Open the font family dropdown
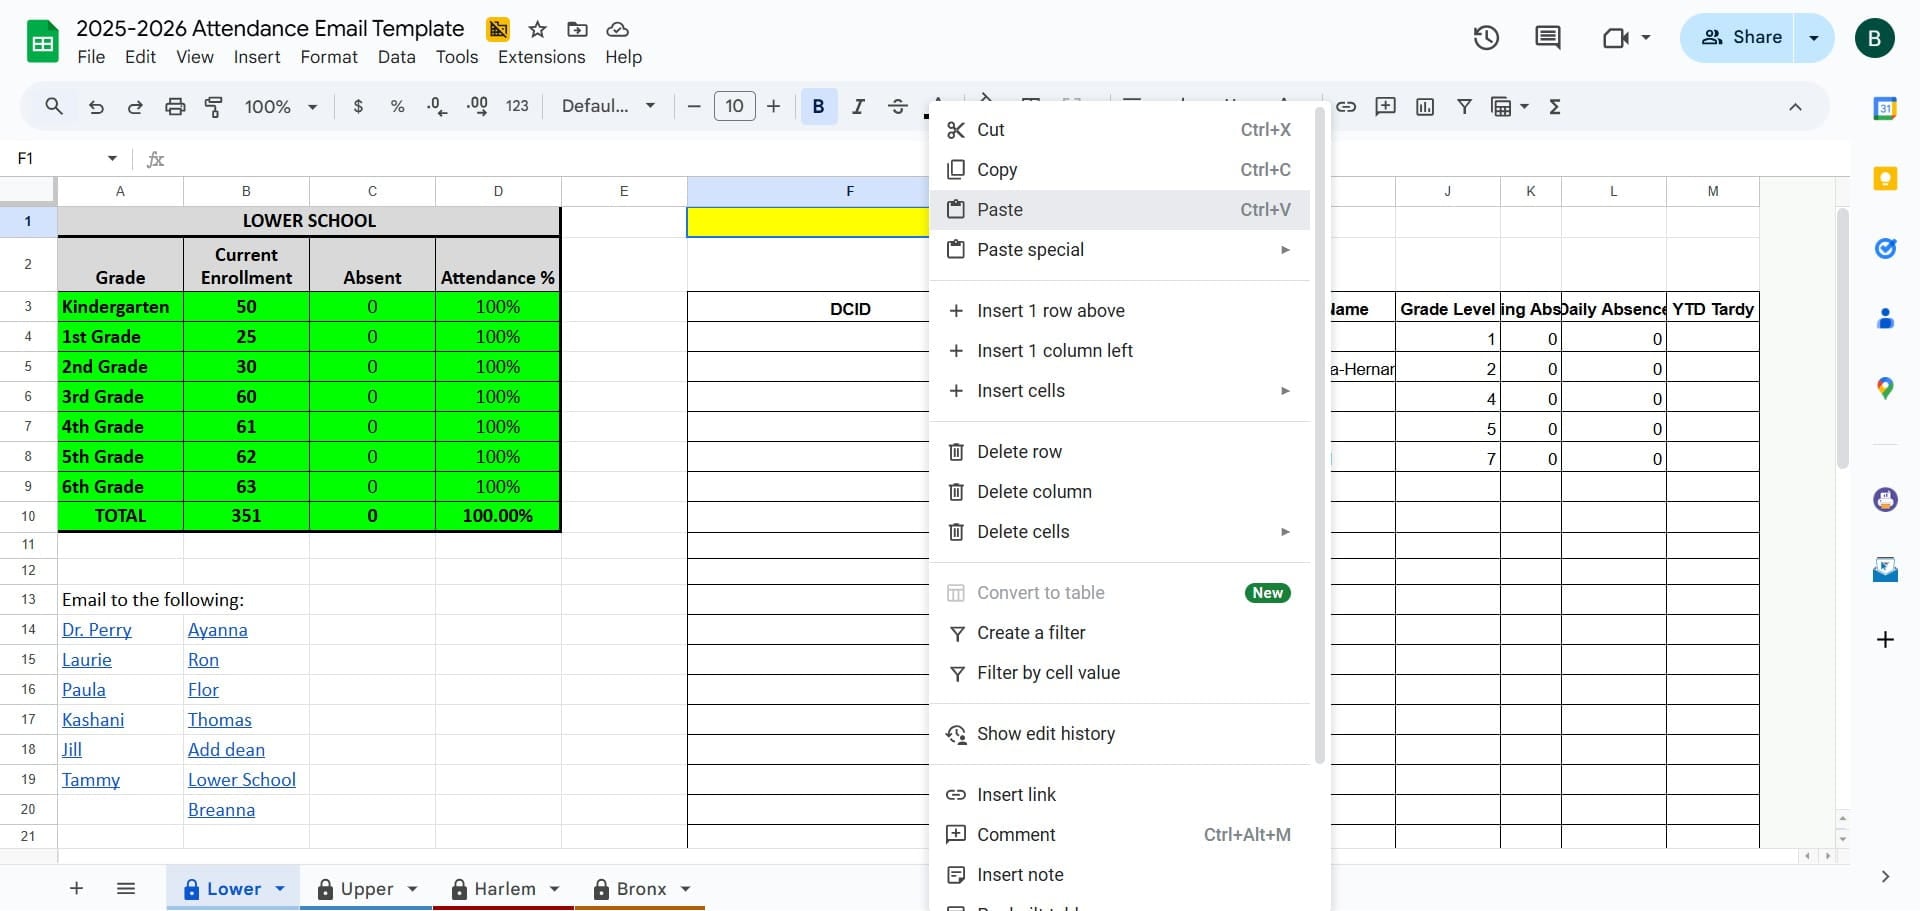 point(608,107)
